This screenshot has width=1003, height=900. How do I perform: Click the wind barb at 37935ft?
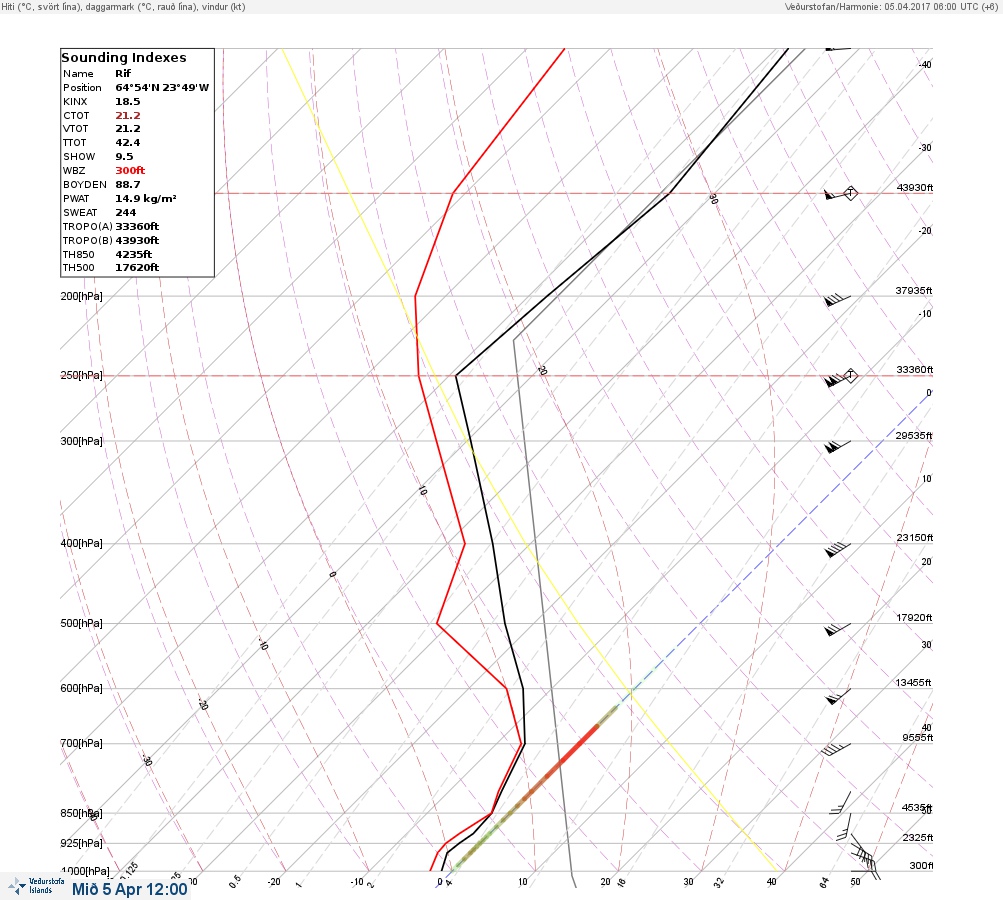837,299
